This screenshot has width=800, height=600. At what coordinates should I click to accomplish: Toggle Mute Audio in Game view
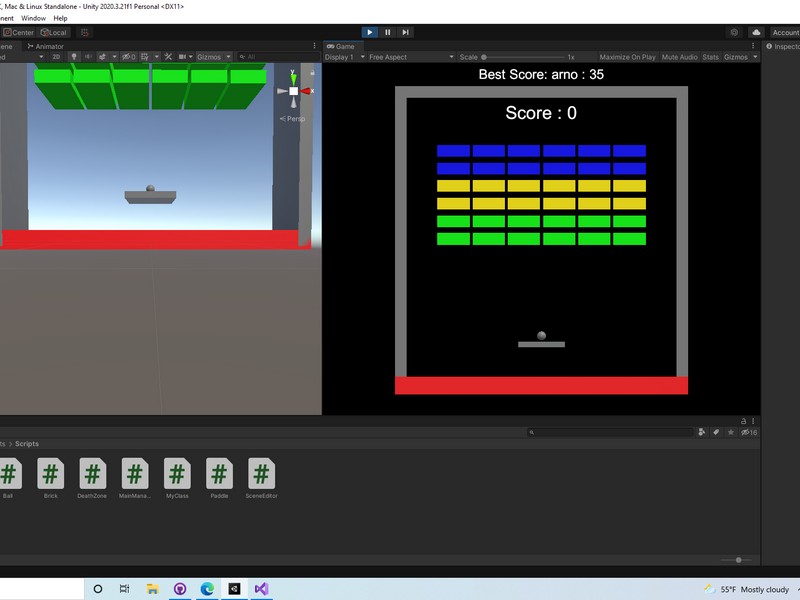[x=680, y=57]
